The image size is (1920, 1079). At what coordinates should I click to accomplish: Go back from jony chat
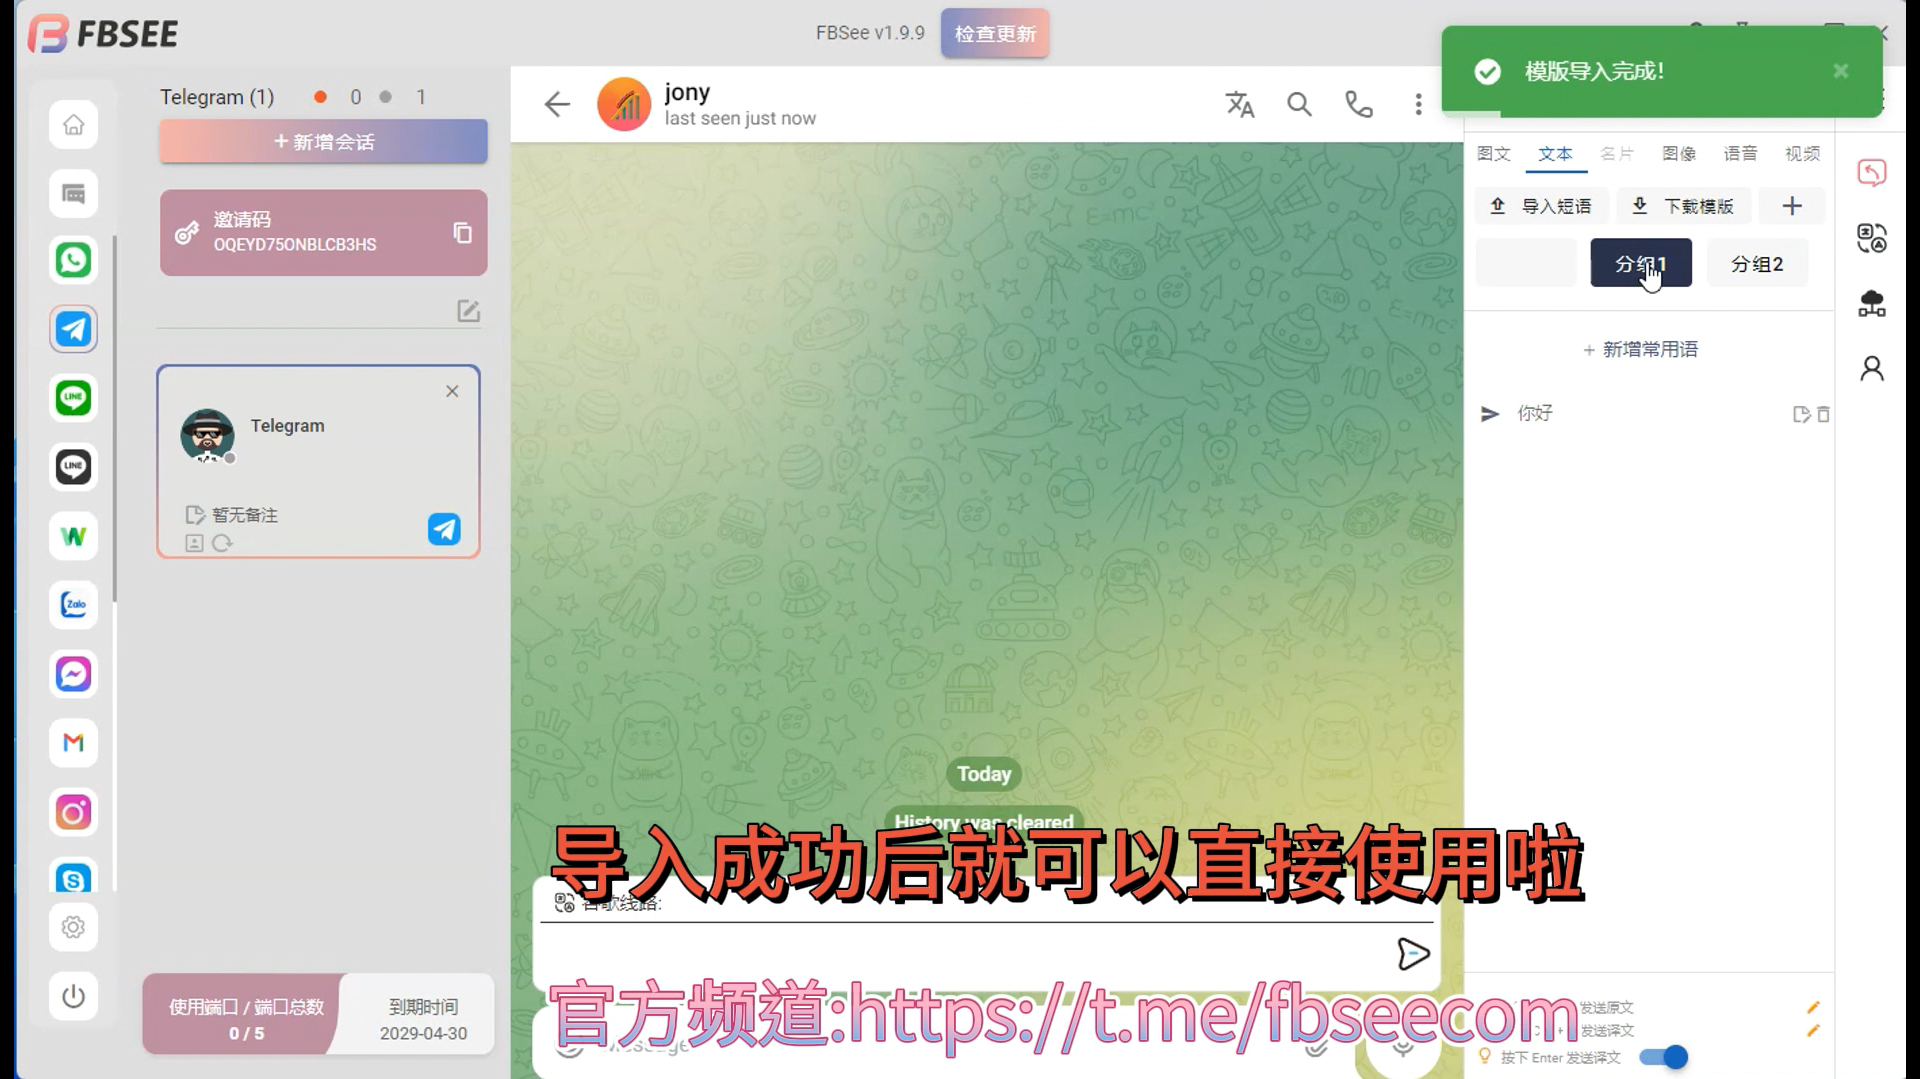(x=557, y=104)
